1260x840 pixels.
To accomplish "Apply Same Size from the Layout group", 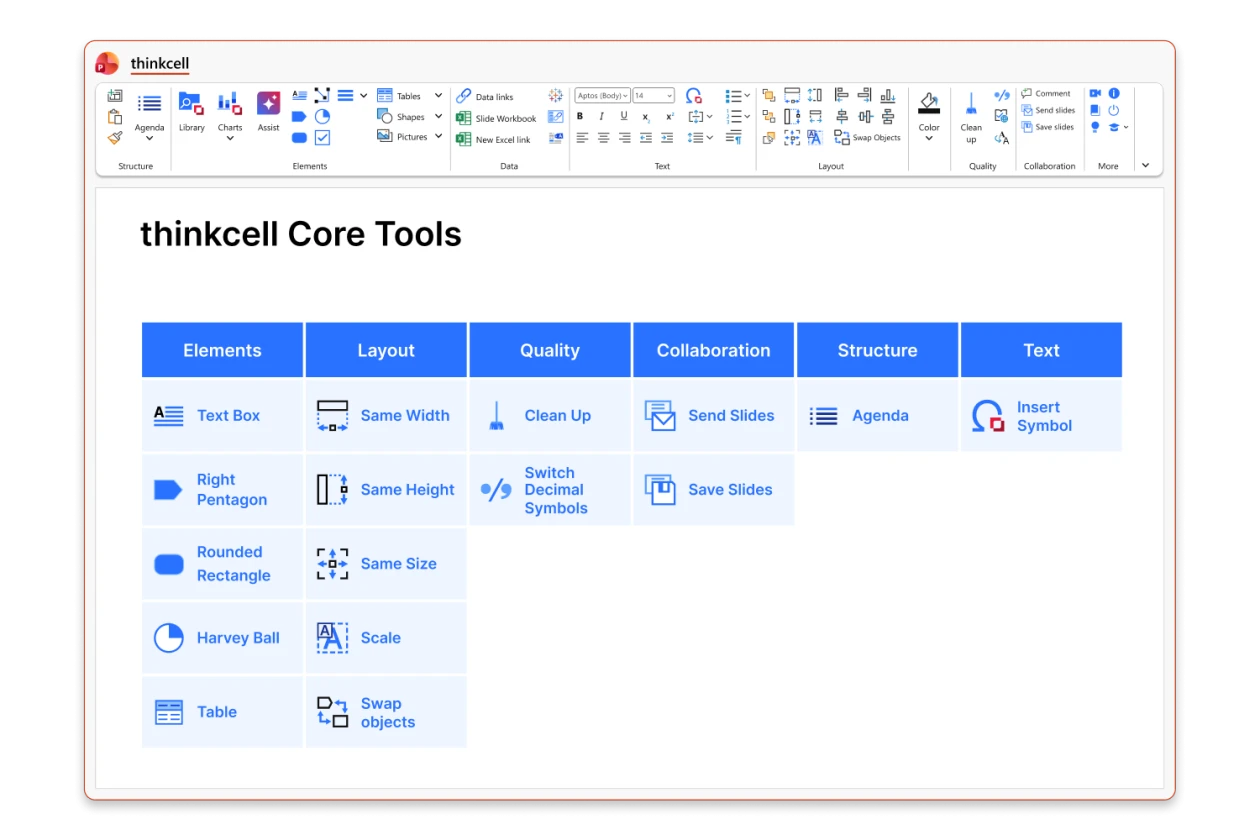I will 792,138.
